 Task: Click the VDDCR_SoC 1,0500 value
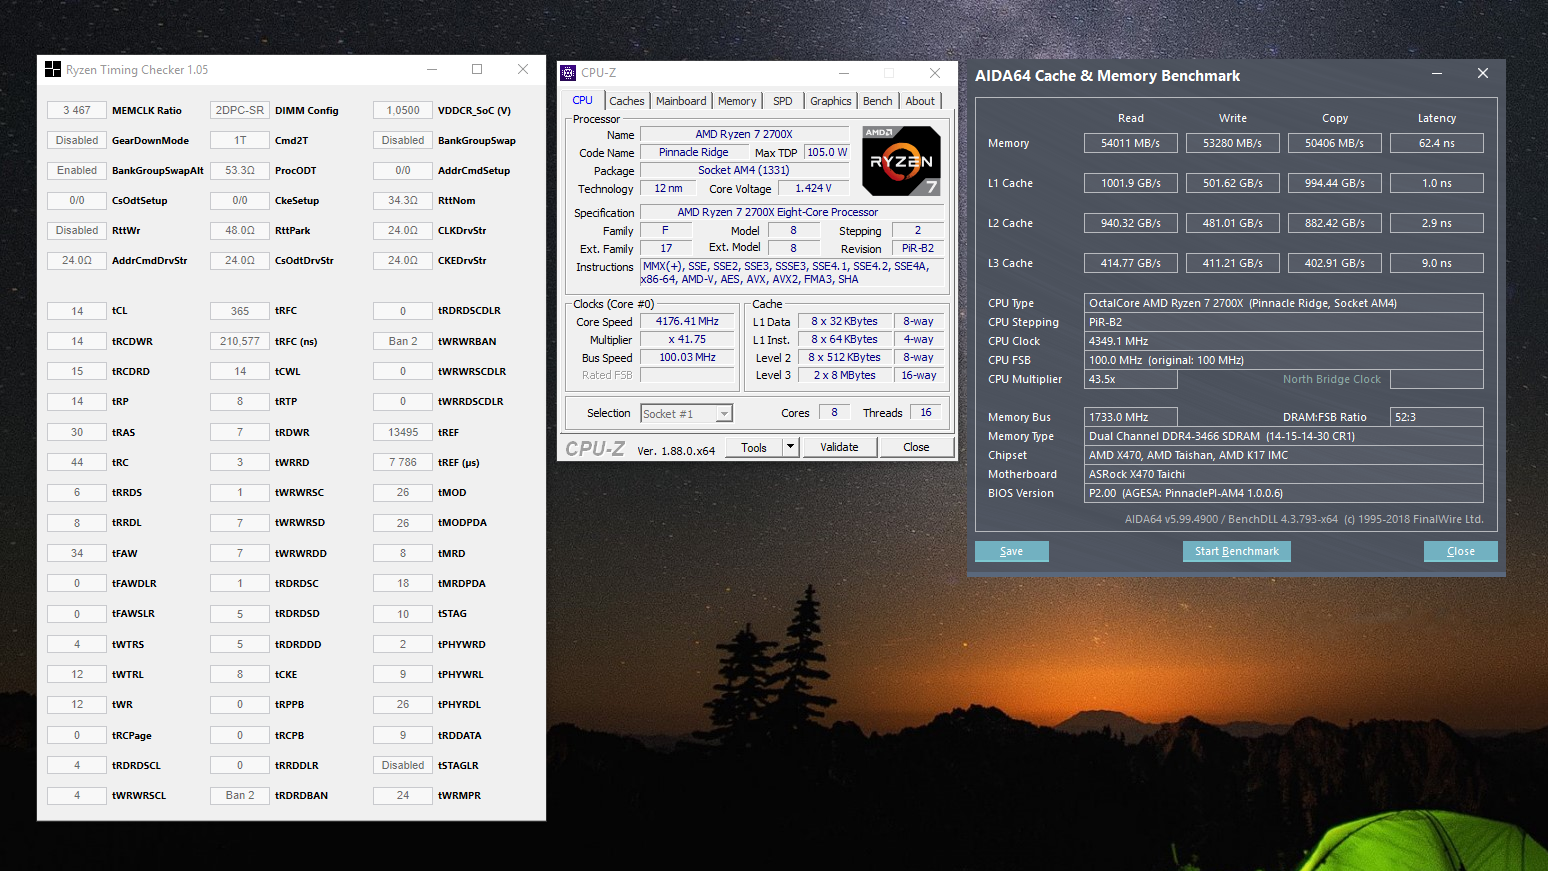click(403, 110)
